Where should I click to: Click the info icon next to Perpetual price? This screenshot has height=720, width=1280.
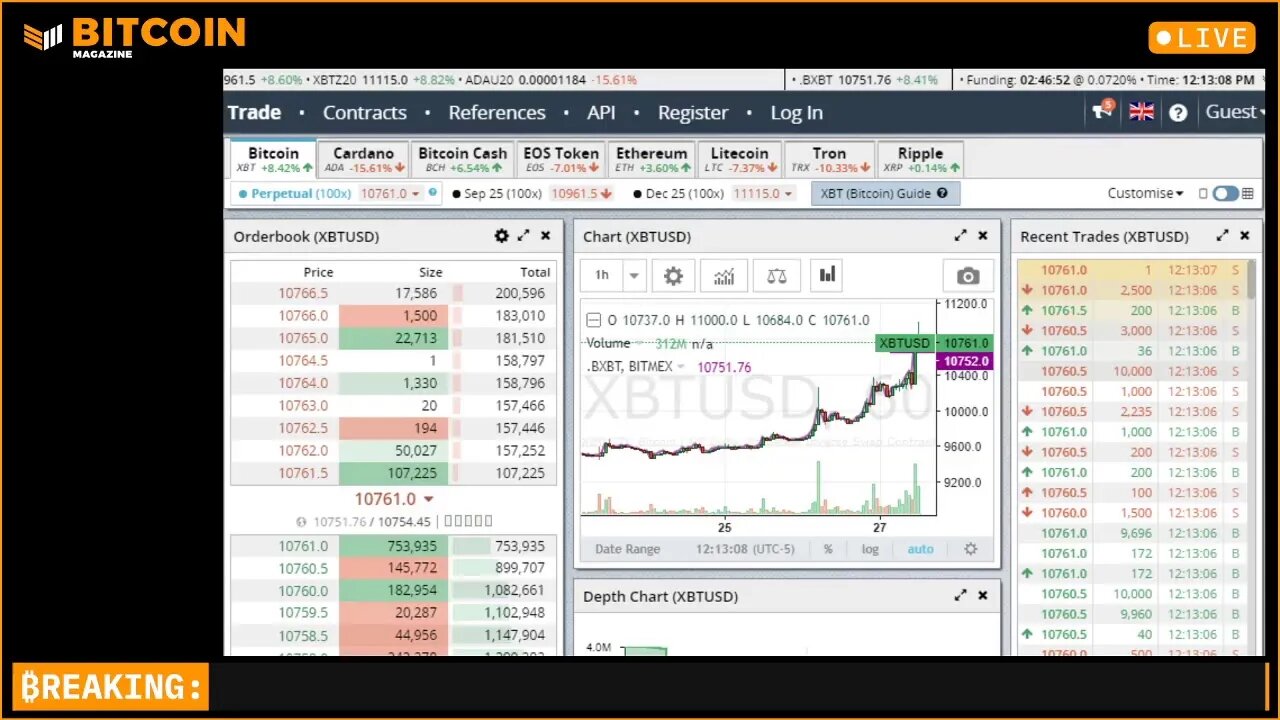(x=433, y=192)
